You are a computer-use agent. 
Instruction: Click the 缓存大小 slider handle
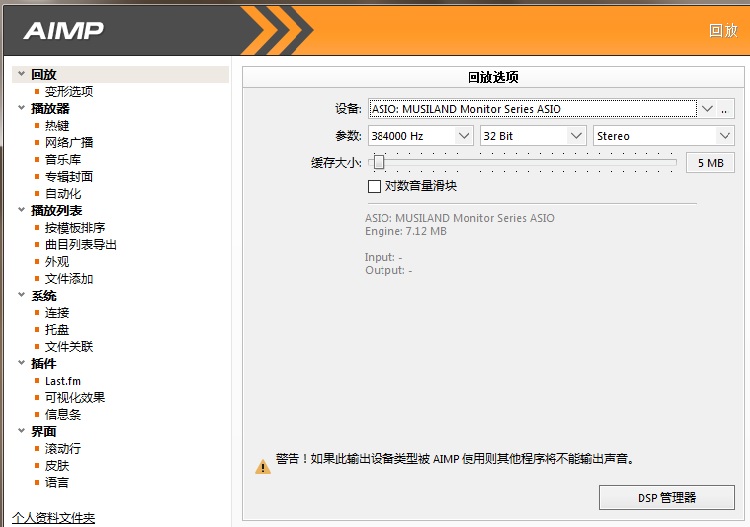click(x=379, y=162)
